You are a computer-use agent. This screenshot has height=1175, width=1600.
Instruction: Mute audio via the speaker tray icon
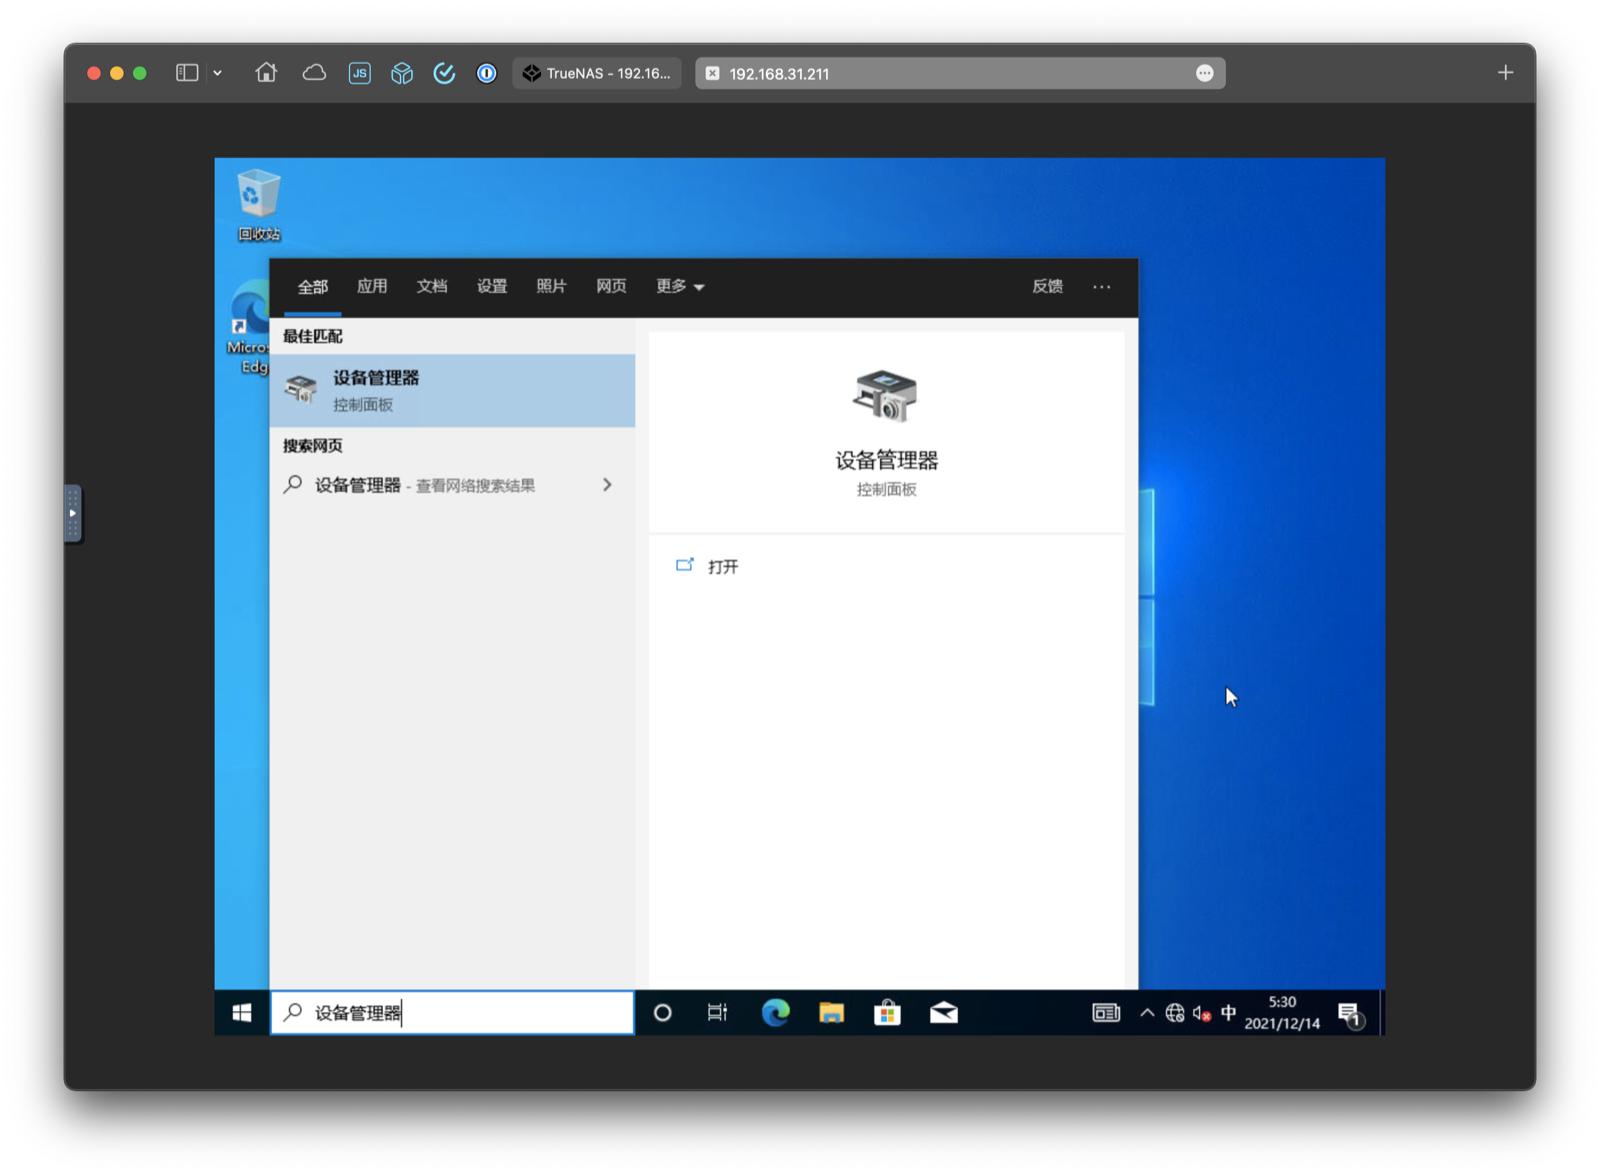1201,1013
